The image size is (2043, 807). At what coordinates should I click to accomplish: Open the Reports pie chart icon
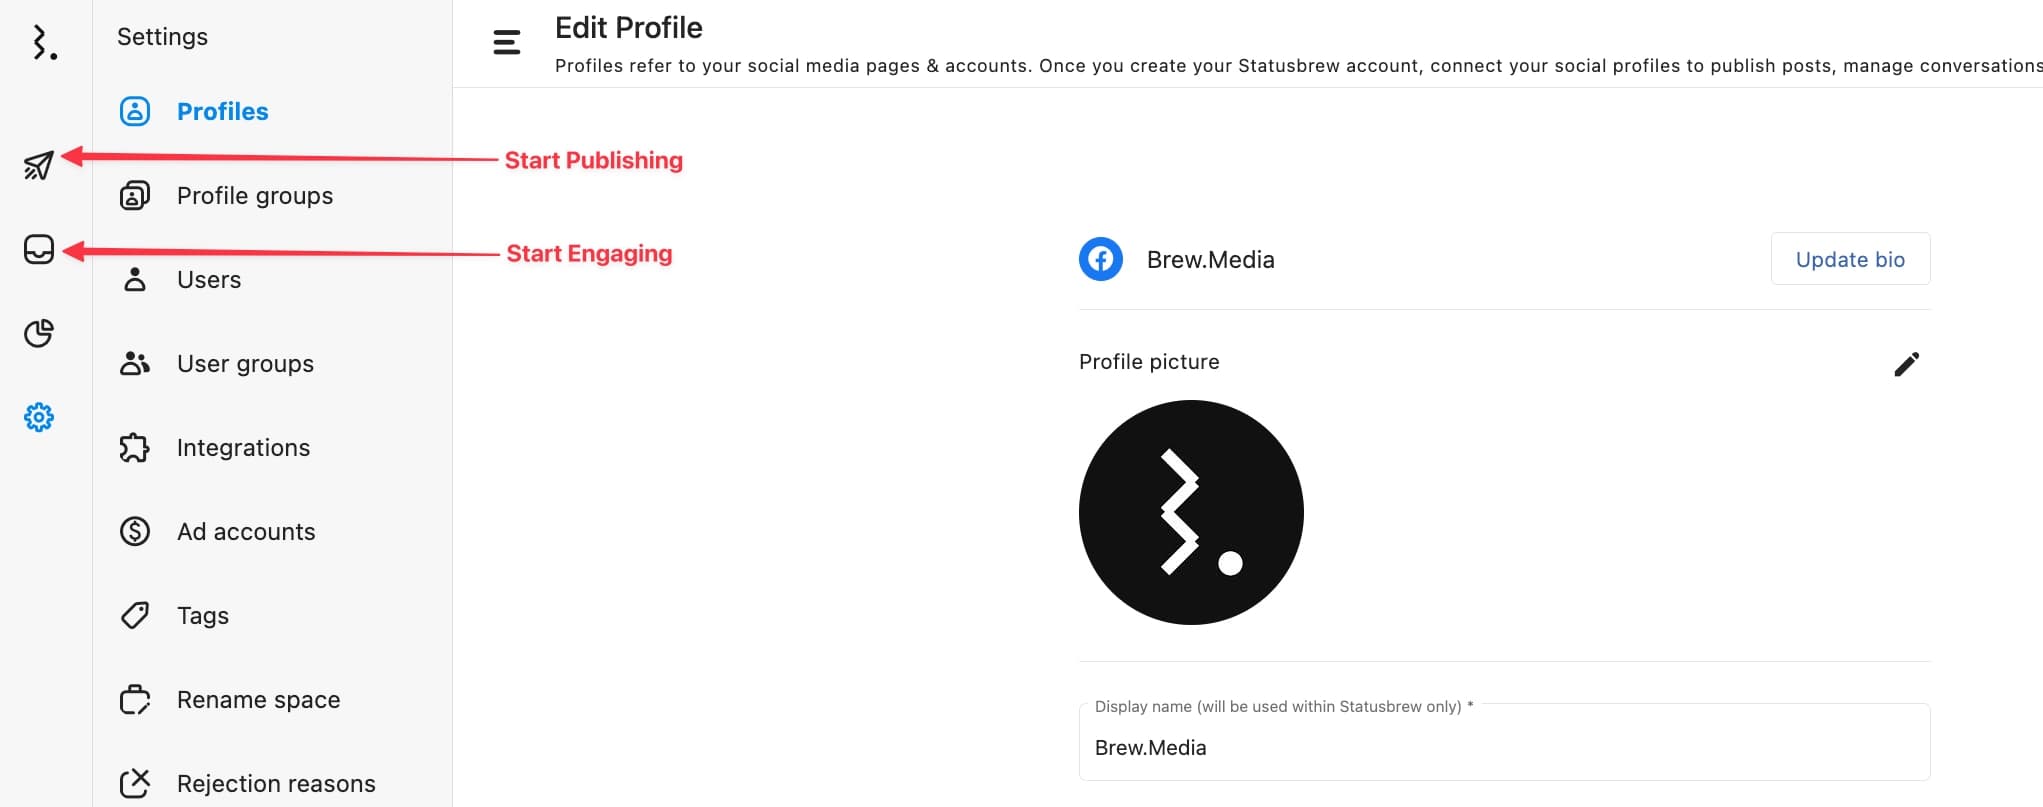(x=39, y=333)
